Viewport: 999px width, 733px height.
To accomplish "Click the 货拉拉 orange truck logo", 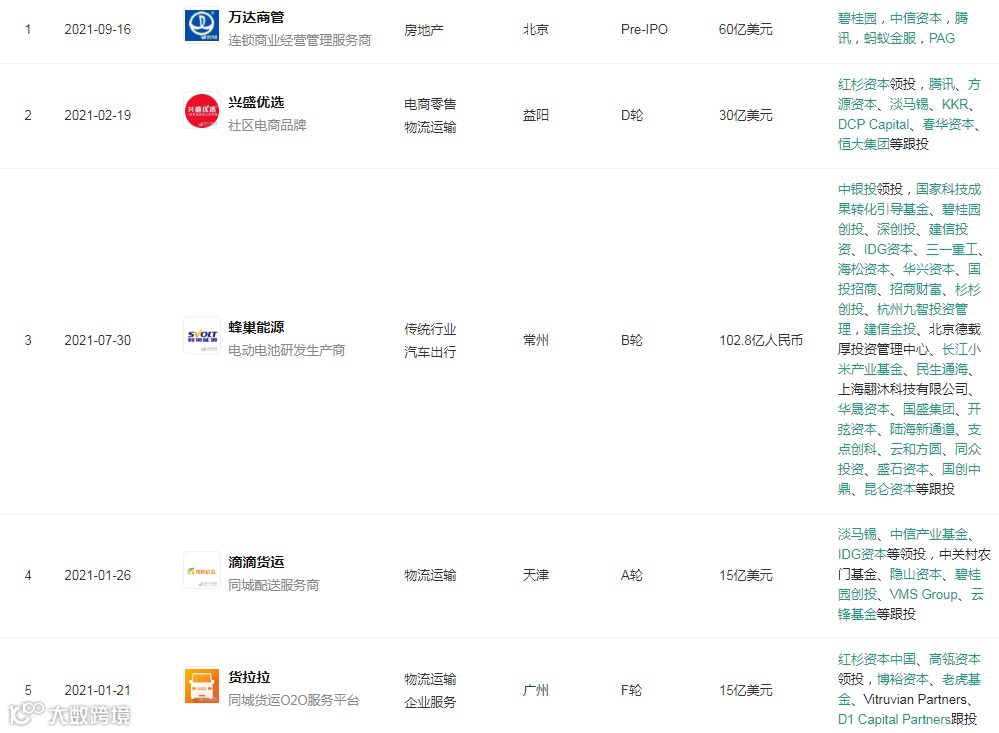I will point(202,685).
